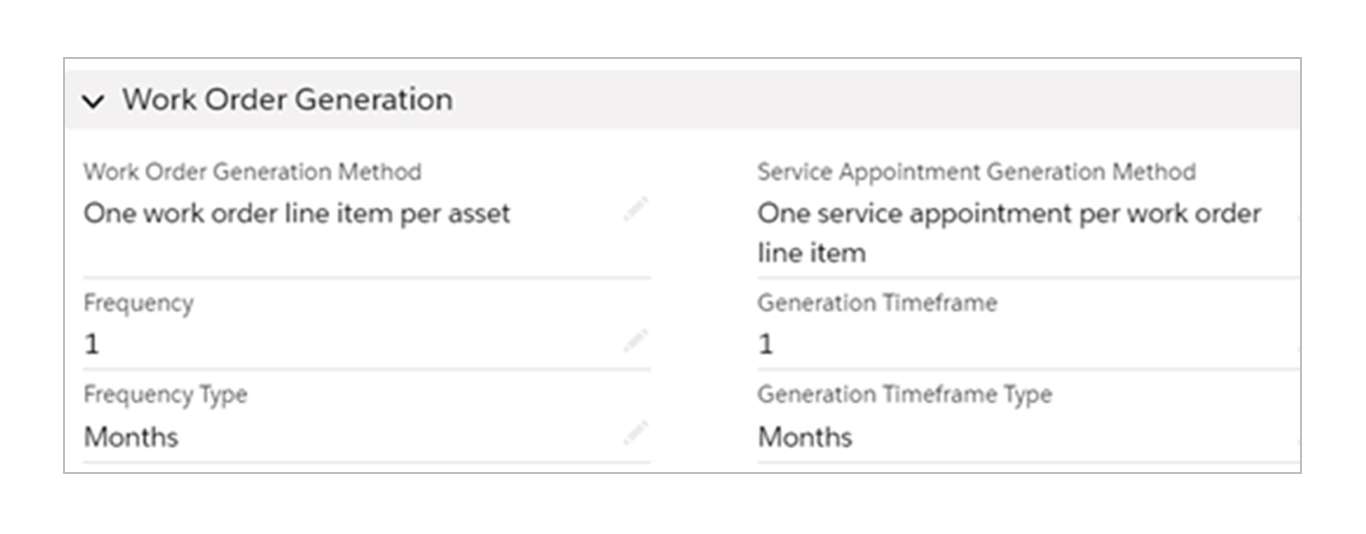Click the Generation Timeframe value of 1
Screen dimensions: 1366x534
pos(766,345)
